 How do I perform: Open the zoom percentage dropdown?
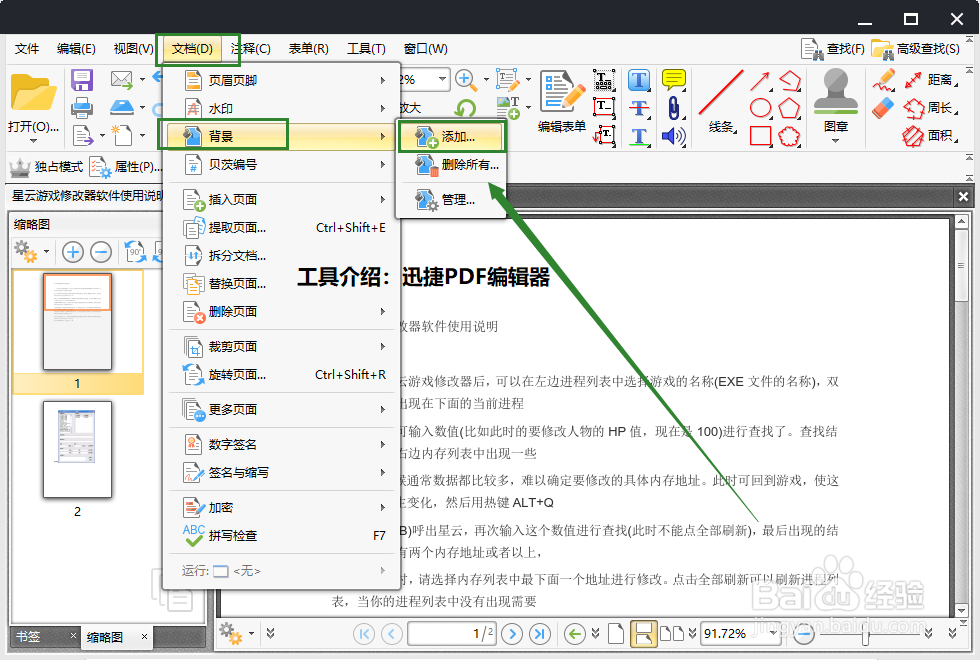(773, 633)
